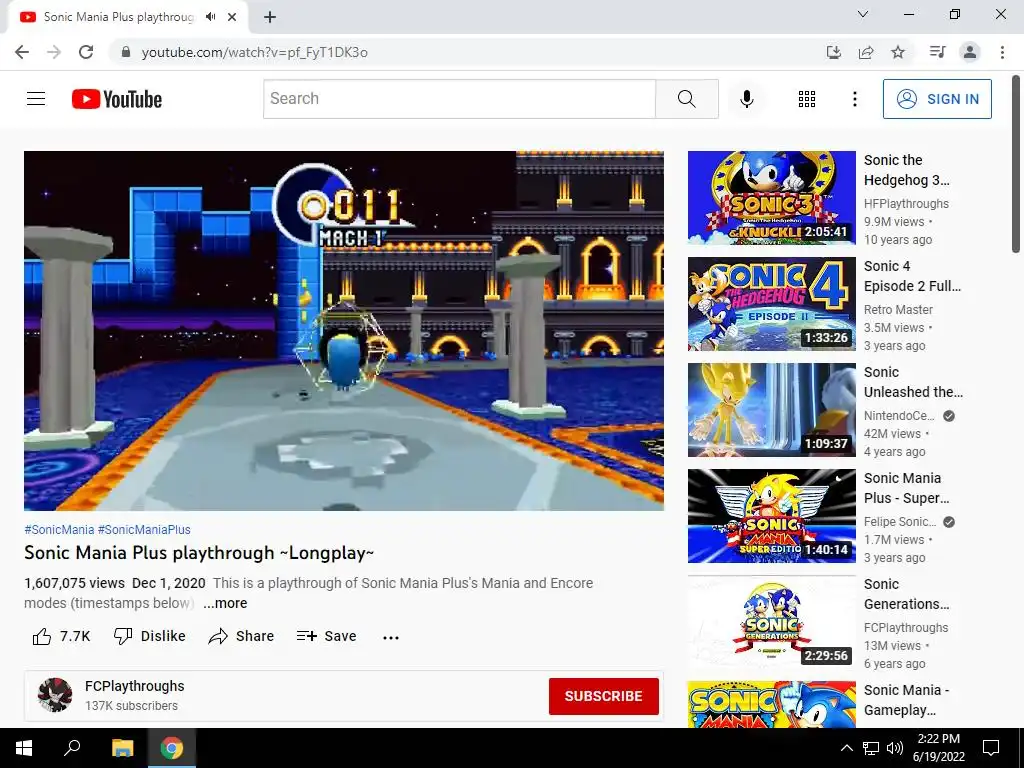Click the HFPlaythroughs channel name
This screenshot has height=768, width=1024.
906,204
